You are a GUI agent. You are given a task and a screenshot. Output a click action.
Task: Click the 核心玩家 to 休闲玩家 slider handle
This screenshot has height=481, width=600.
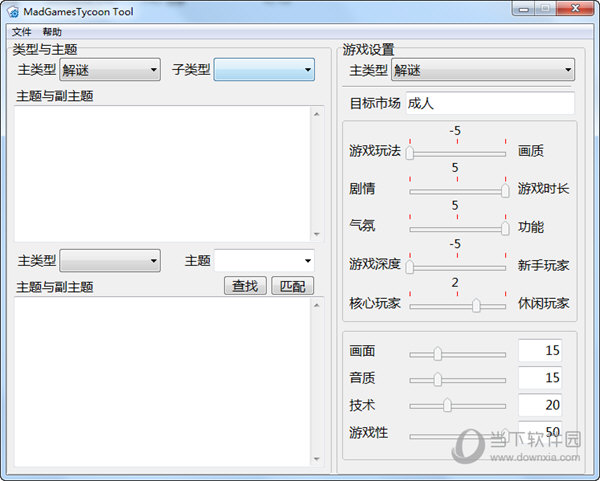click(476, 305)
